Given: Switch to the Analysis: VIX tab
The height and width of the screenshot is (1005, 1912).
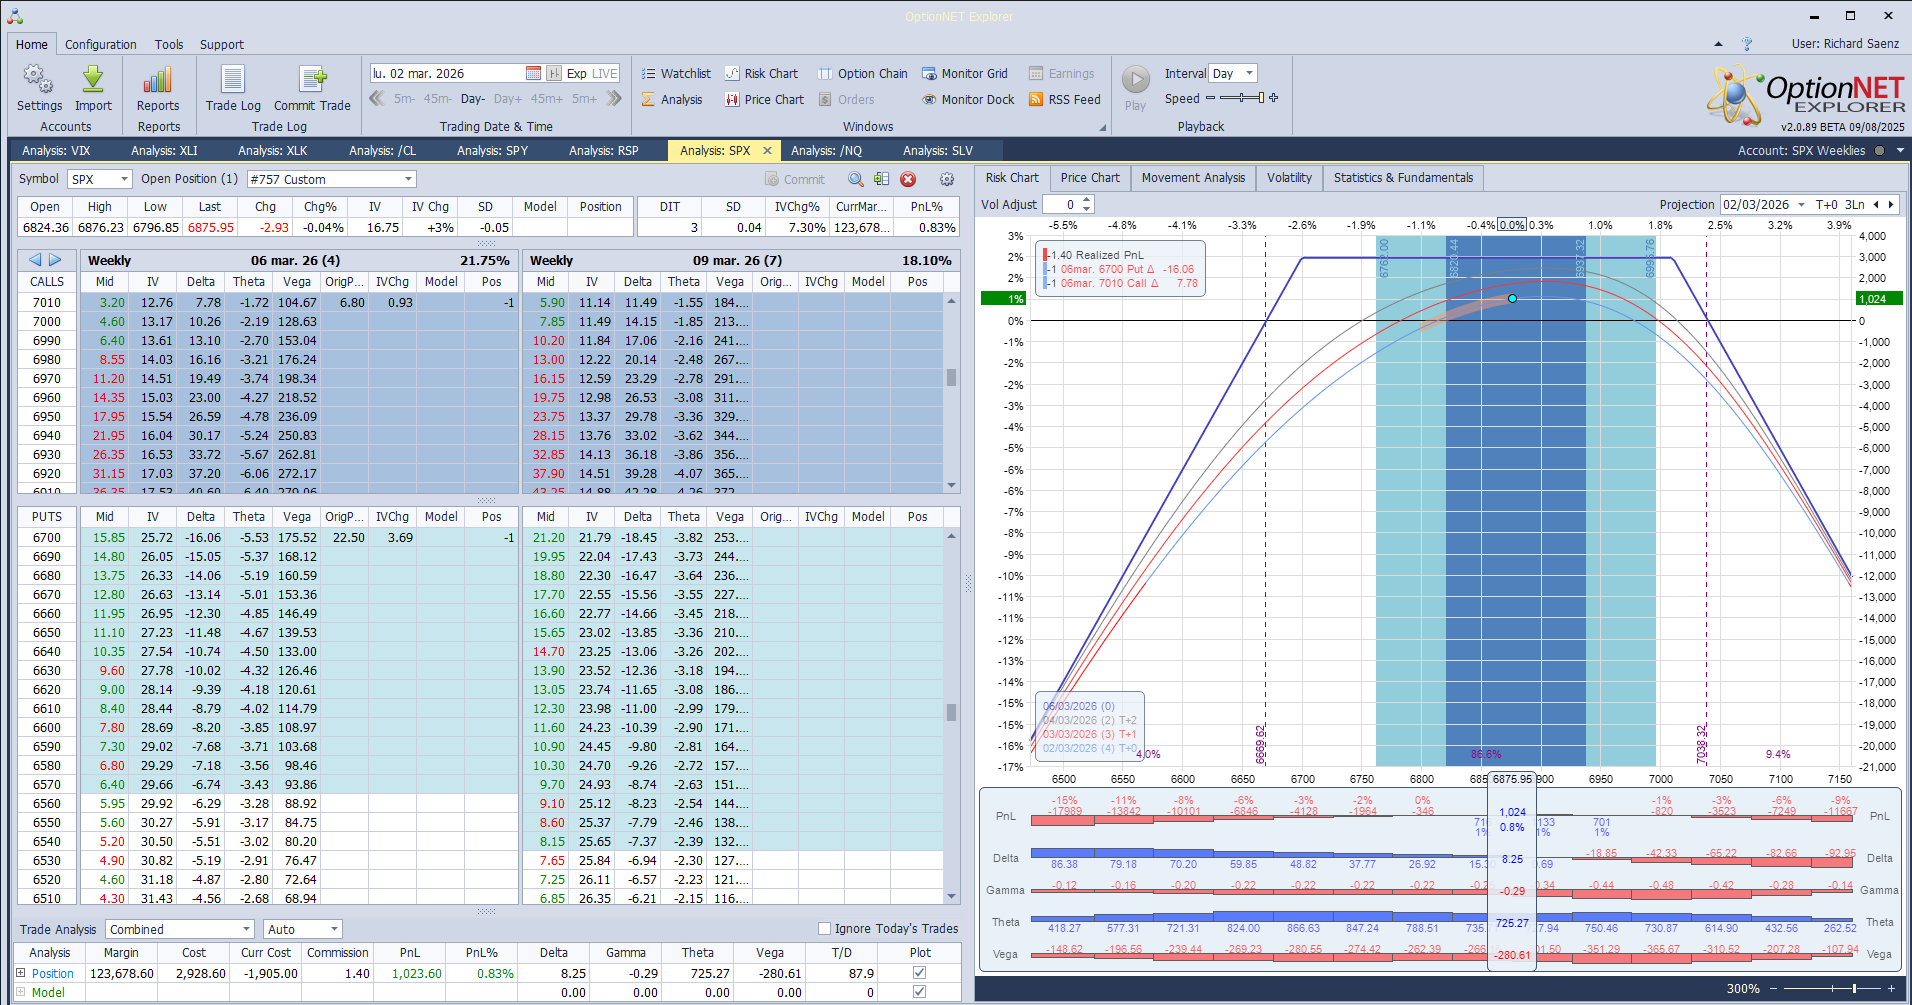Looking at the screenshot, I should (56, 151).
